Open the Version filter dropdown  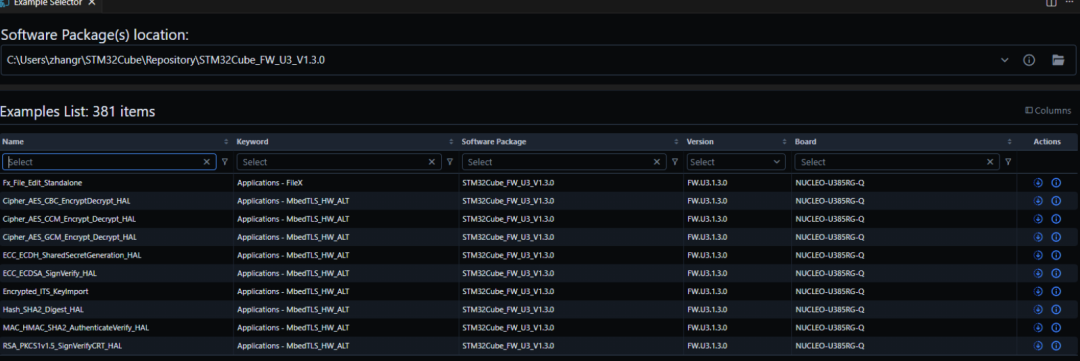(x=776, y=162)
